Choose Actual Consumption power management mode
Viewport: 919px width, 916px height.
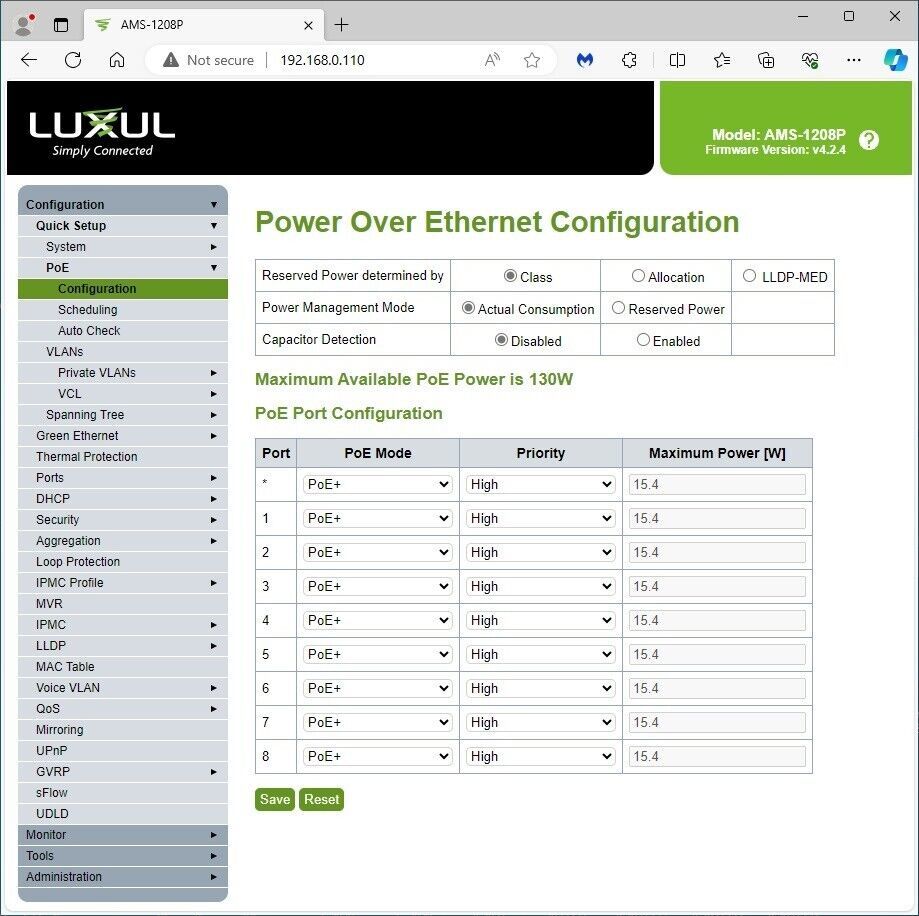[468, 308]
